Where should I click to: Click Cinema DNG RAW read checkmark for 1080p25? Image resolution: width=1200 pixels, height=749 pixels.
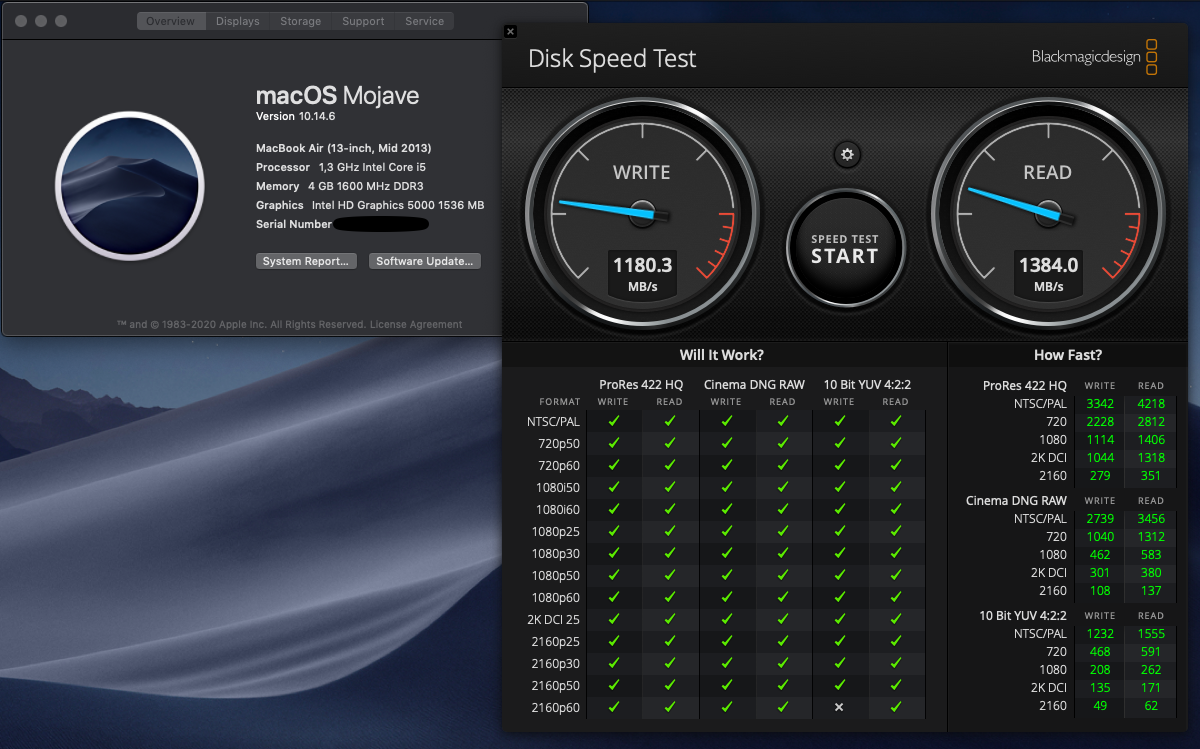point(783,531)
